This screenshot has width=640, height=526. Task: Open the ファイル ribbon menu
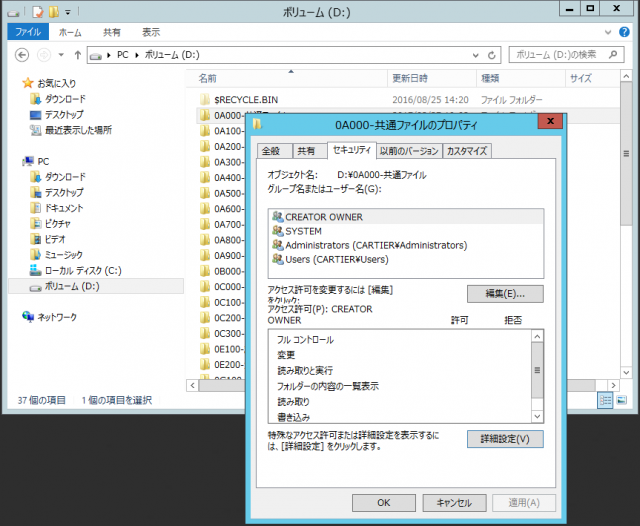(x=27, y=32)
